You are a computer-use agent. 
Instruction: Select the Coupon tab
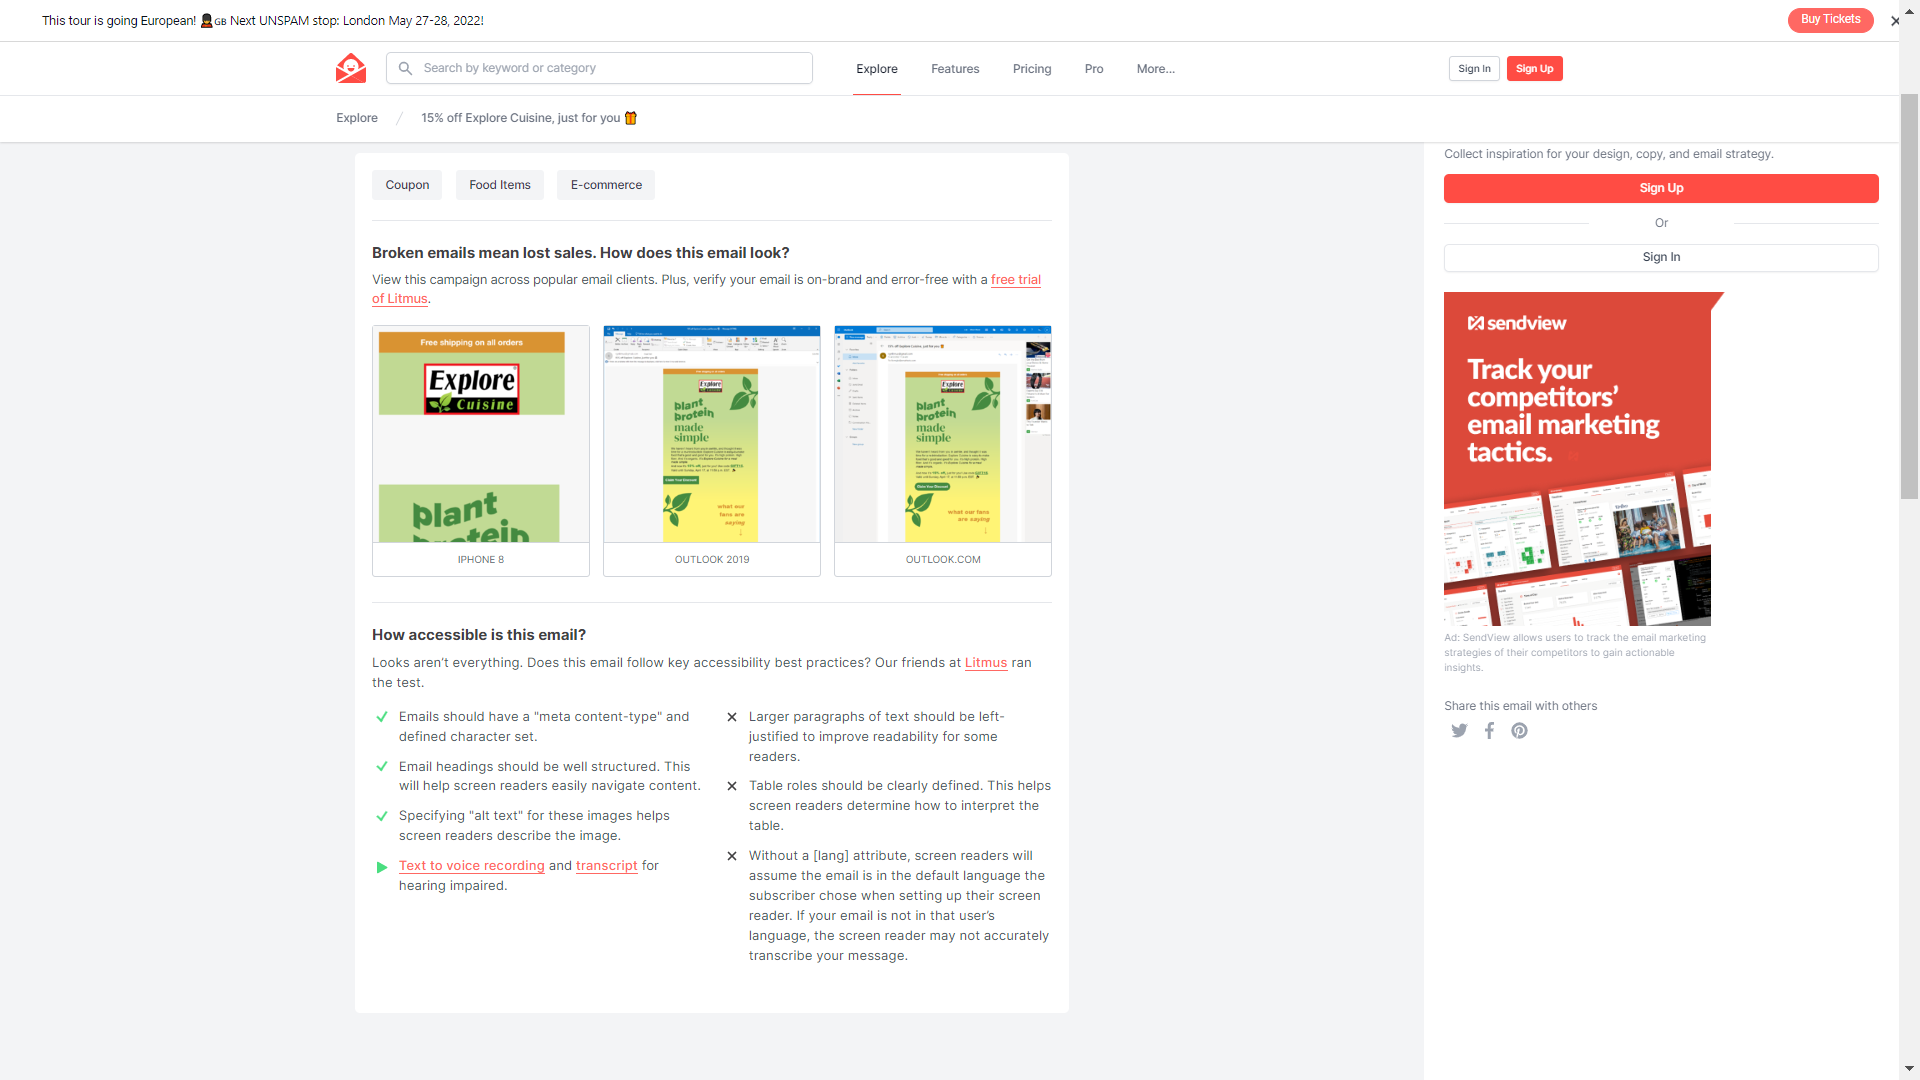pos(407,183)
